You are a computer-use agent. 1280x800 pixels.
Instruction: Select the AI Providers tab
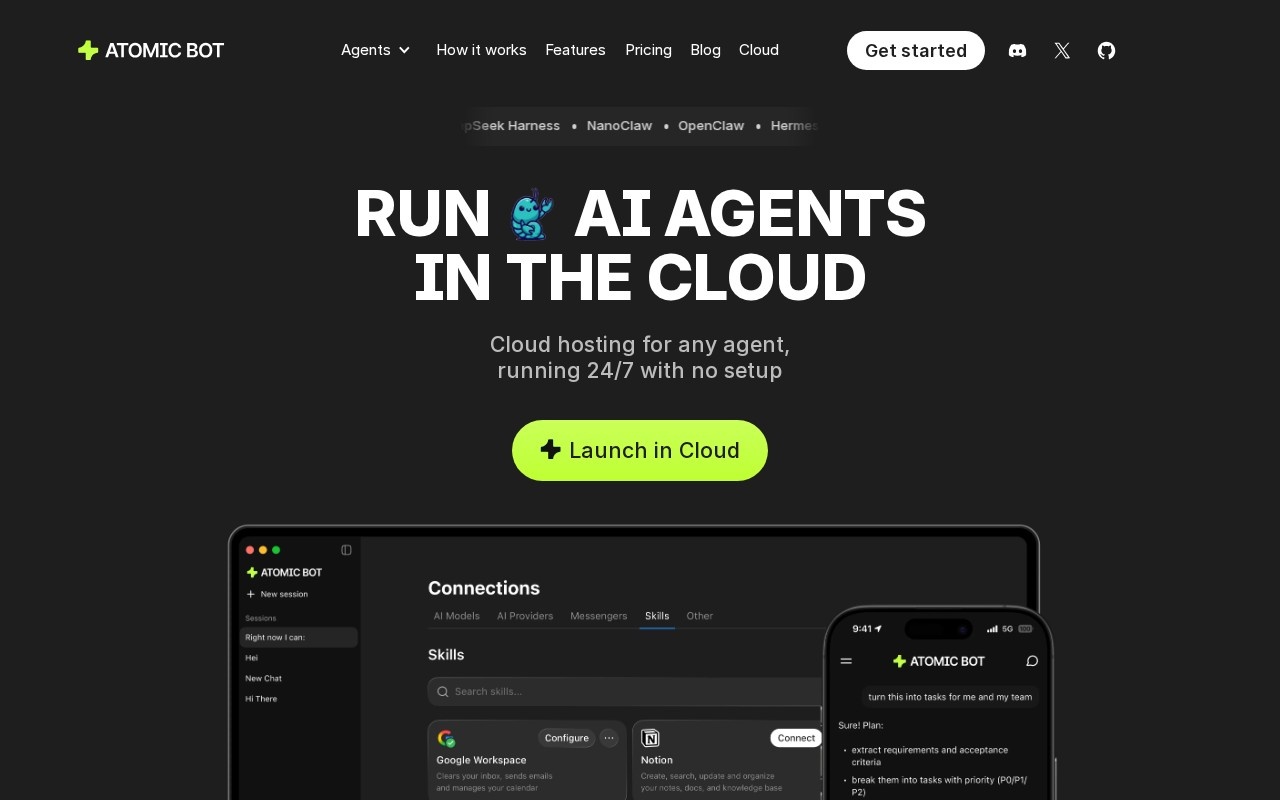pyautogui.click(x=525, y=616)
